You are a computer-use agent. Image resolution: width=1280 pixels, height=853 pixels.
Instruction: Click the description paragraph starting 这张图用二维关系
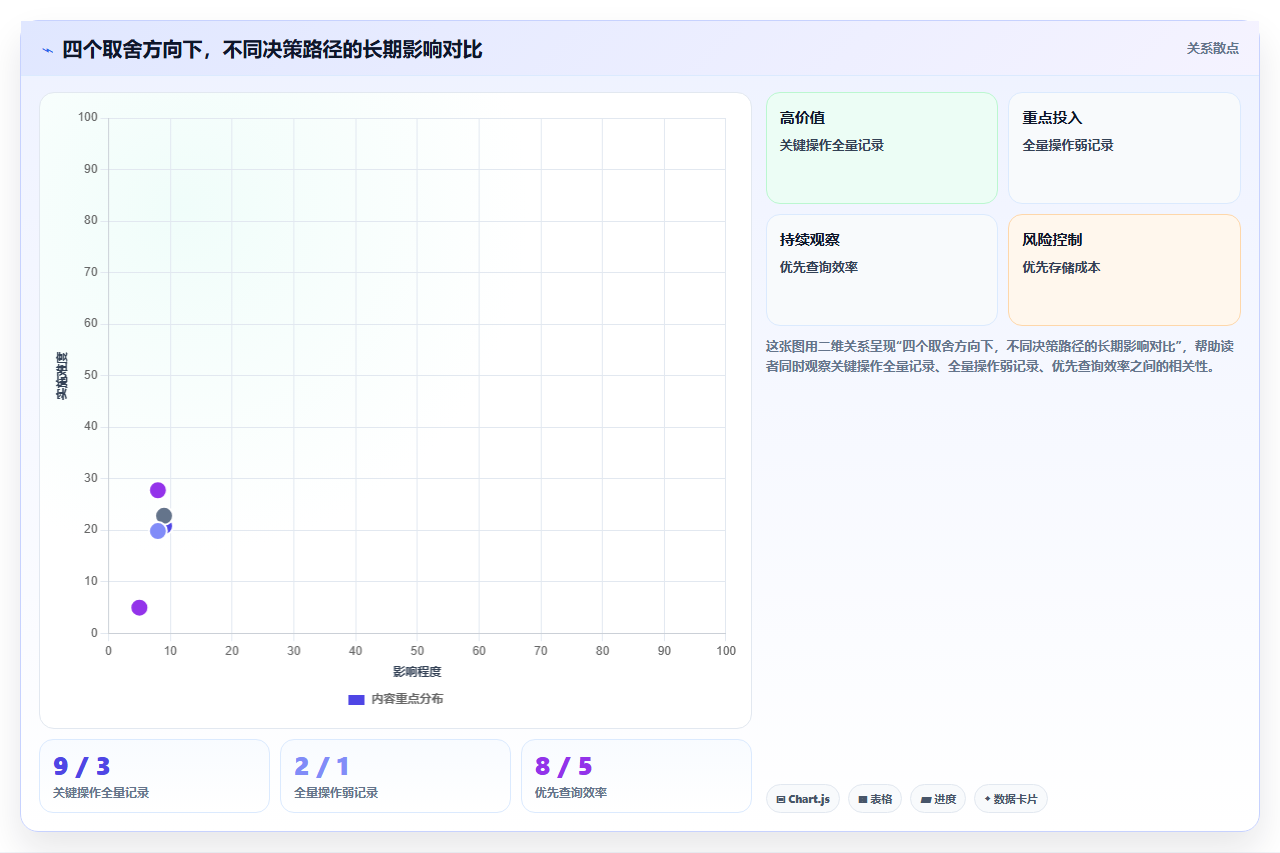pos(1001,356)
